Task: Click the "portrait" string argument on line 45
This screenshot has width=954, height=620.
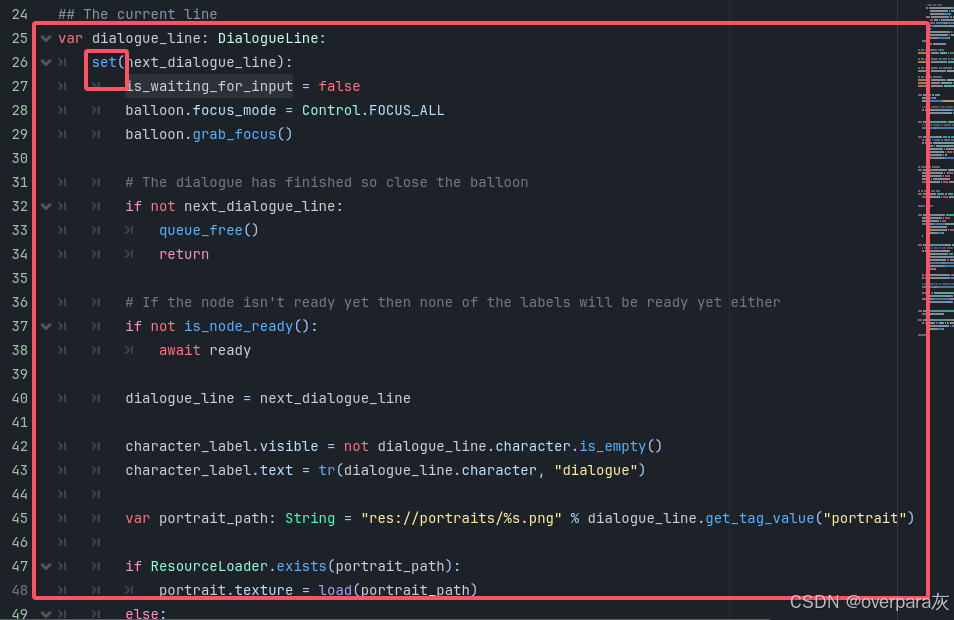Action: [x=865, y=518]
